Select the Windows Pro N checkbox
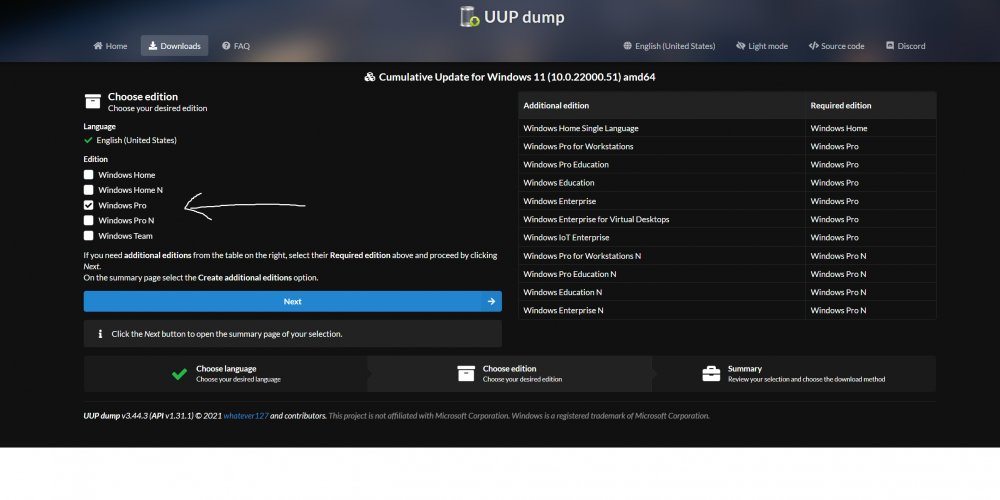The image size is (1000, 500). [89, 221]
